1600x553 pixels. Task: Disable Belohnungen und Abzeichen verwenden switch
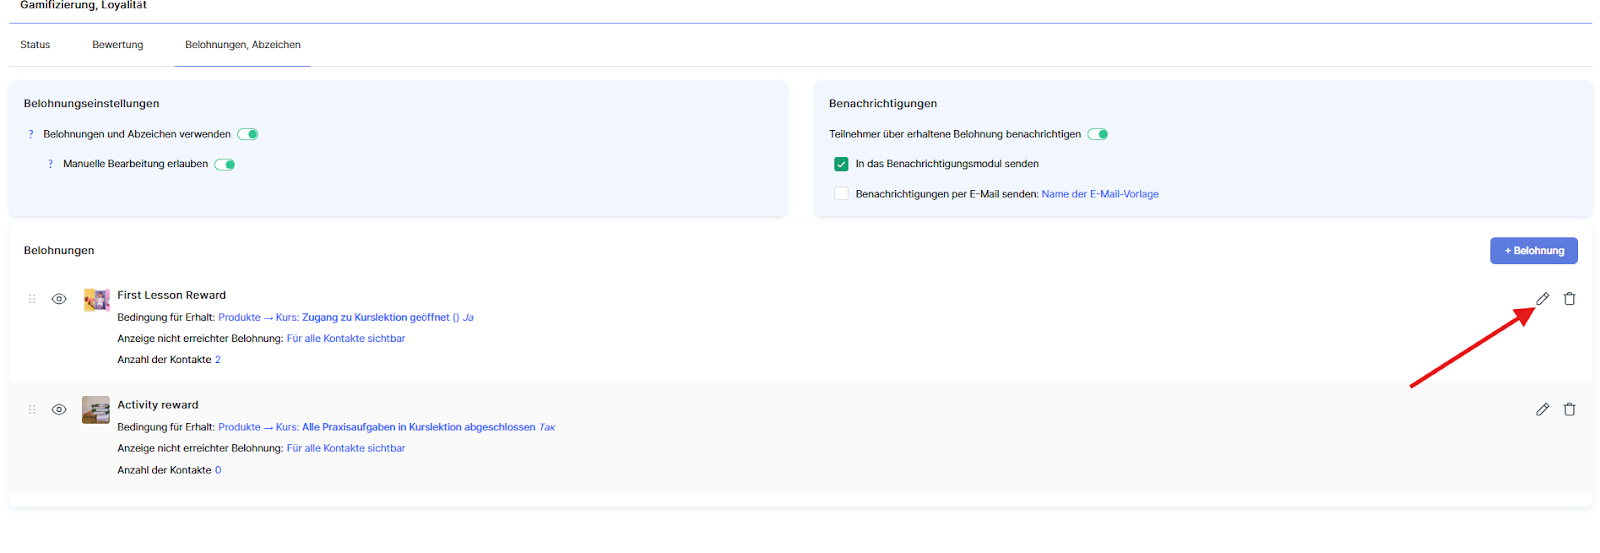pos(249,134)
